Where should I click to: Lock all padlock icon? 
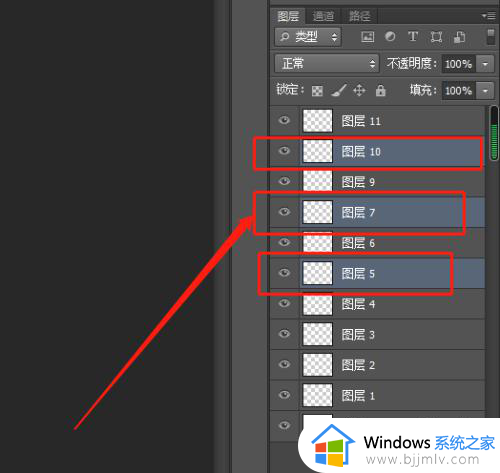click(380, 90)
